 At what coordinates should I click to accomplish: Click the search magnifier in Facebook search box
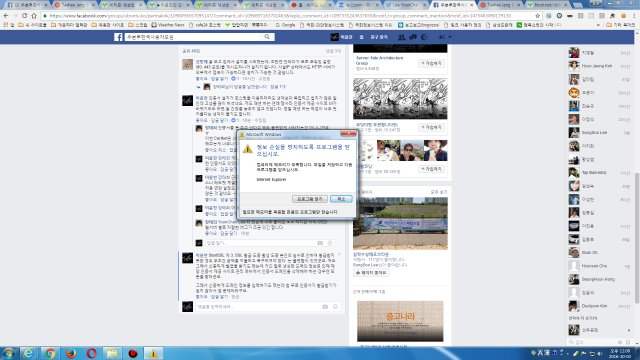267,37
